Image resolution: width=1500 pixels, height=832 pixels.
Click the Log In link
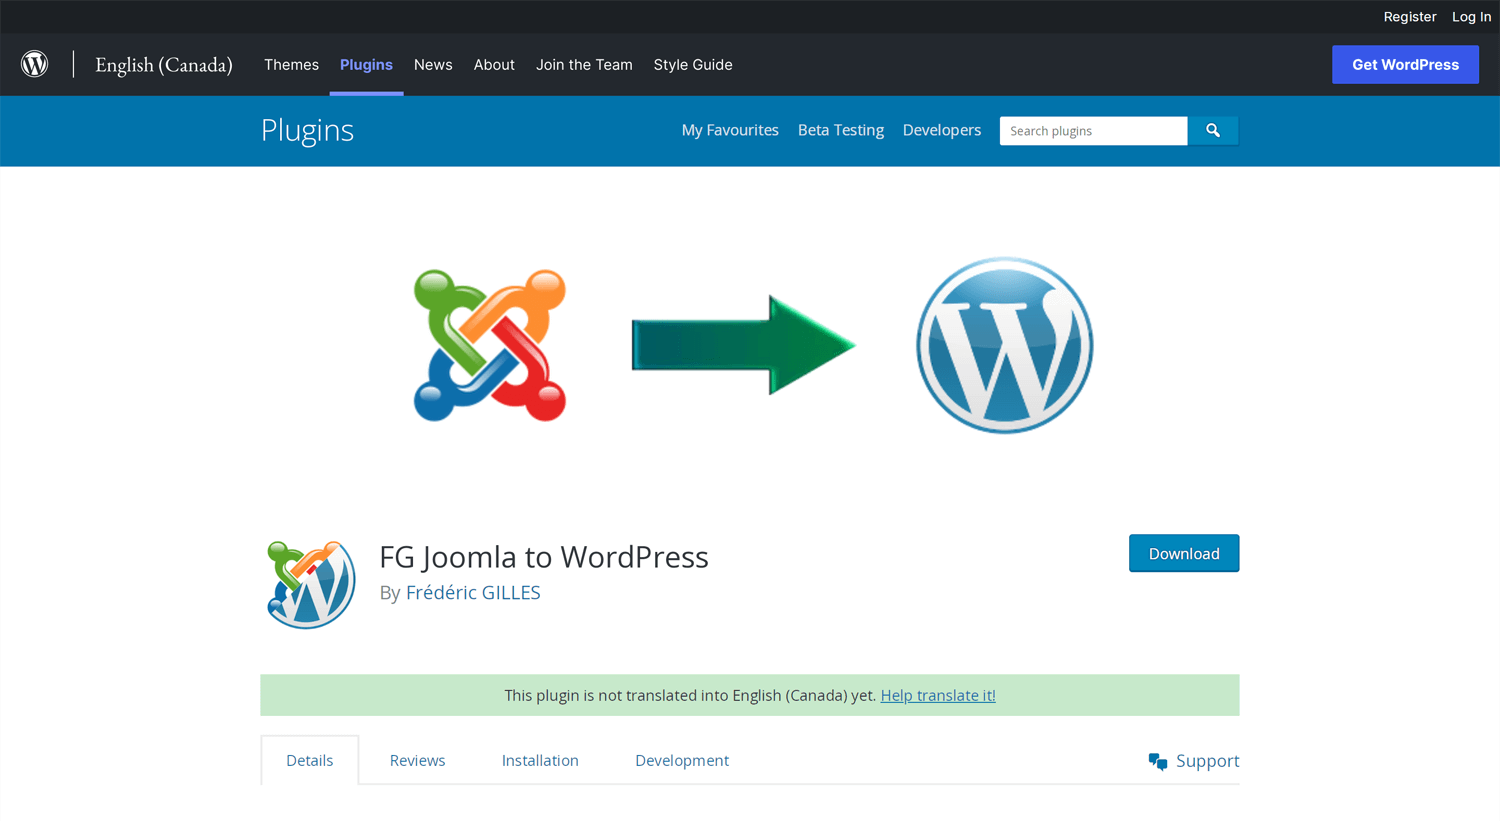[x=1471, y=17]
